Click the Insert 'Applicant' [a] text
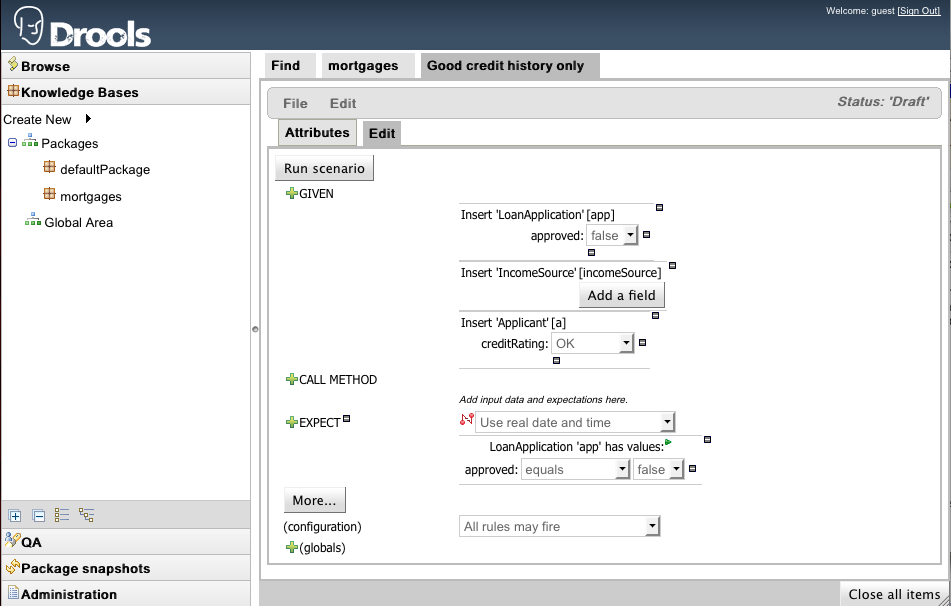This screenshot has width=951, height=606. click(513, 323)
